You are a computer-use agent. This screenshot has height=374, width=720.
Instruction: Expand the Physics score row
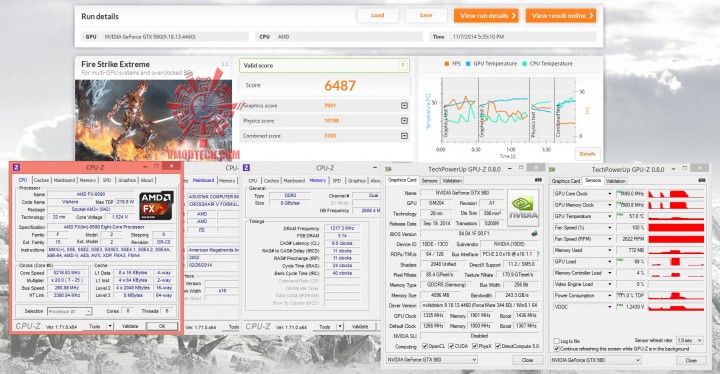pyautogui.click(x=404, y=121)
